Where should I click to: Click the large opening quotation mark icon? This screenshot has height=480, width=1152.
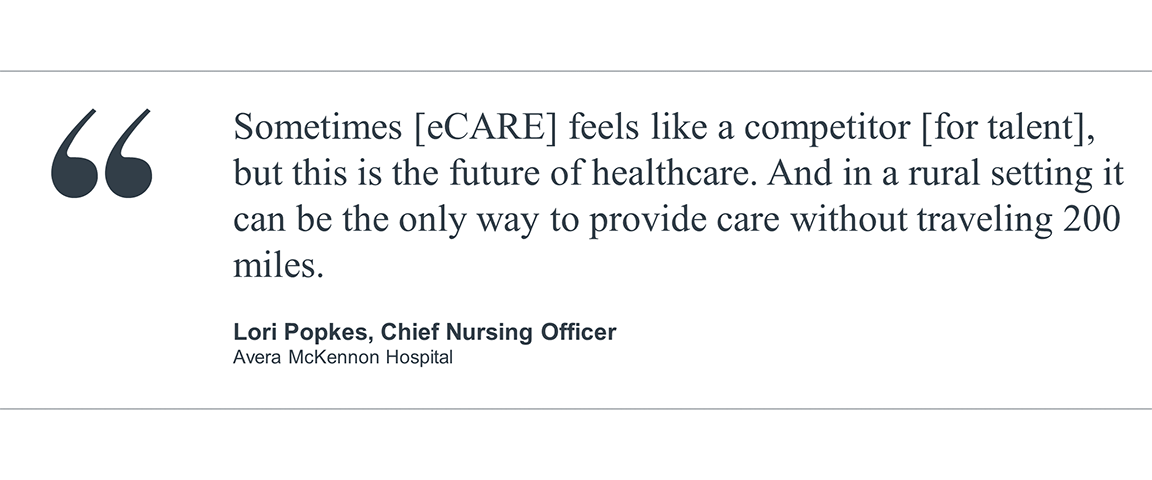(102, 152)
